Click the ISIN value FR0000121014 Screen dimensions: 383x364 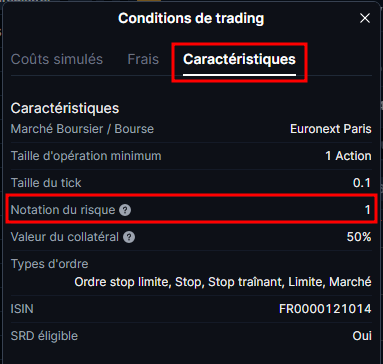(x=325, y=309)
